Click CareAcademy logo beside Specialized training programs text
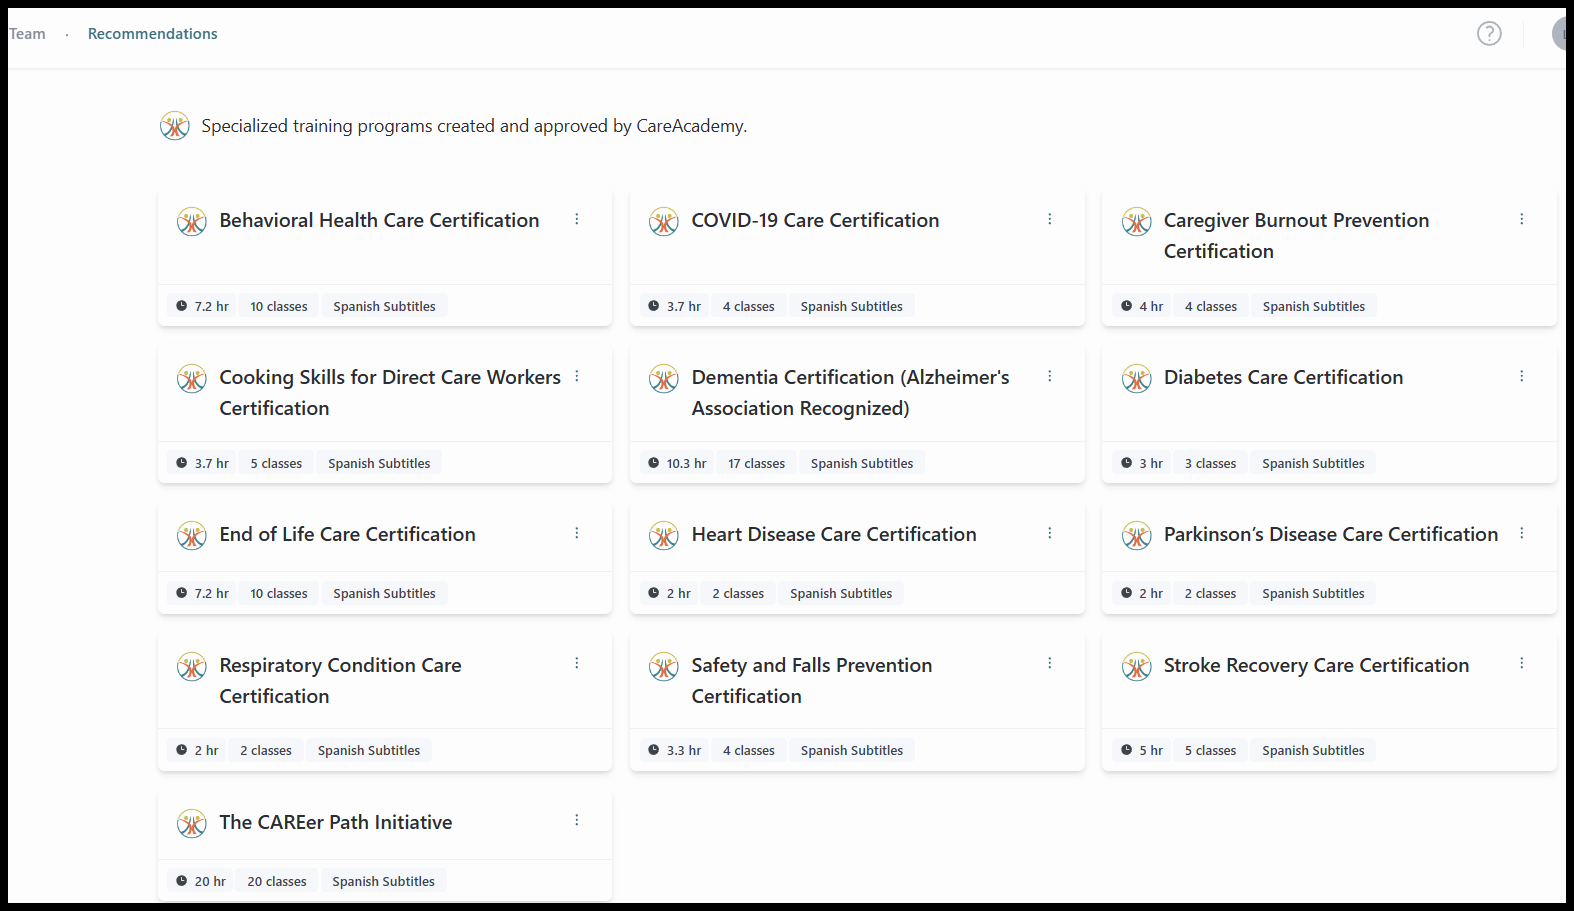 (x=175, y=126)
